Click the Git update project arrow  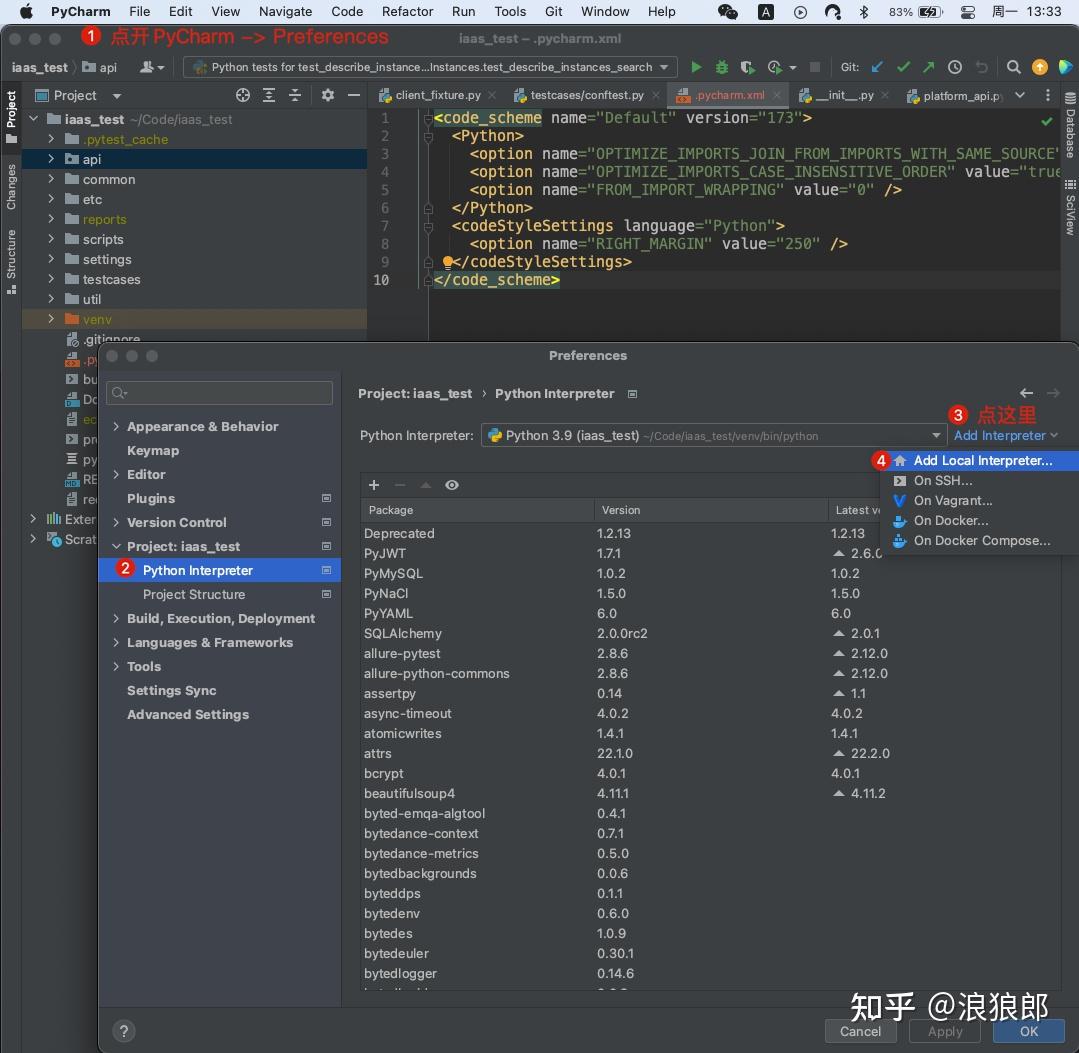click(877, 67)
